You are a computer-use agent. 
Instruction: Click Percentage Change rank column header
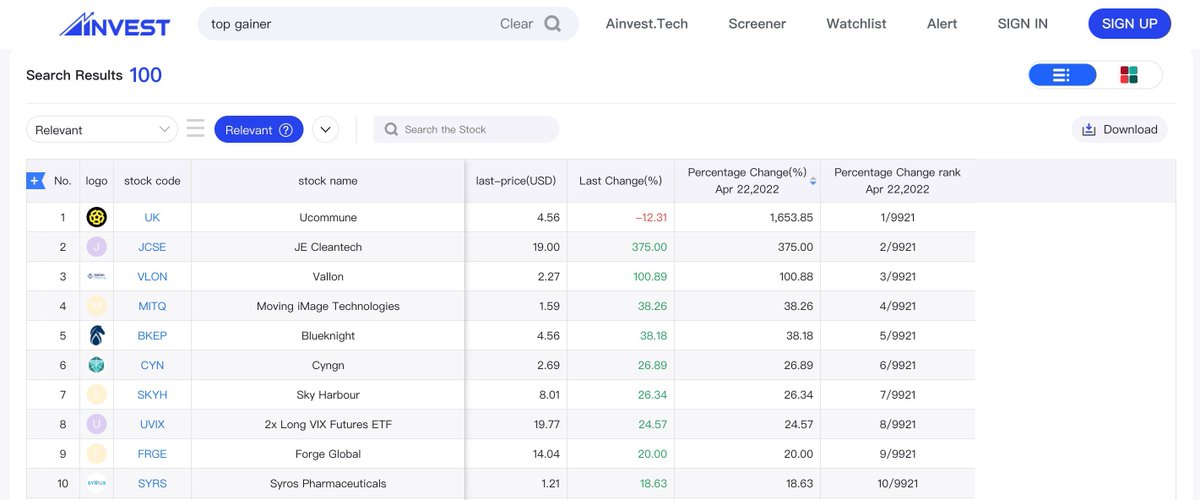click(897, 181)
